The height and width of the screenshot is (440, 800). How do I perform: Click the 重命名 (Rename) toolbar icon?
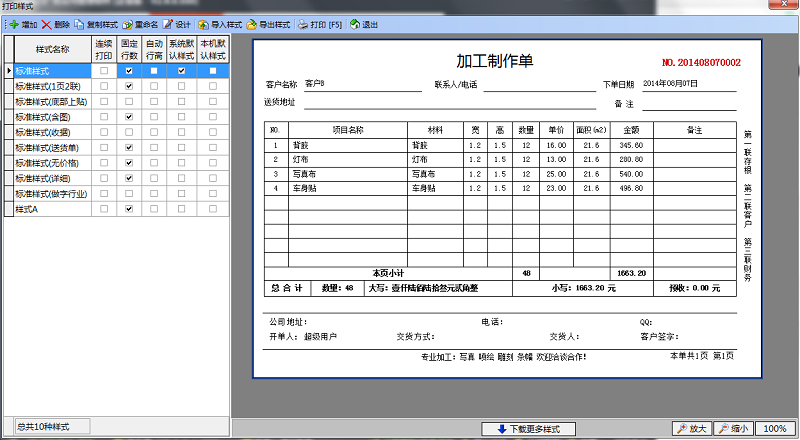[128, 24]
